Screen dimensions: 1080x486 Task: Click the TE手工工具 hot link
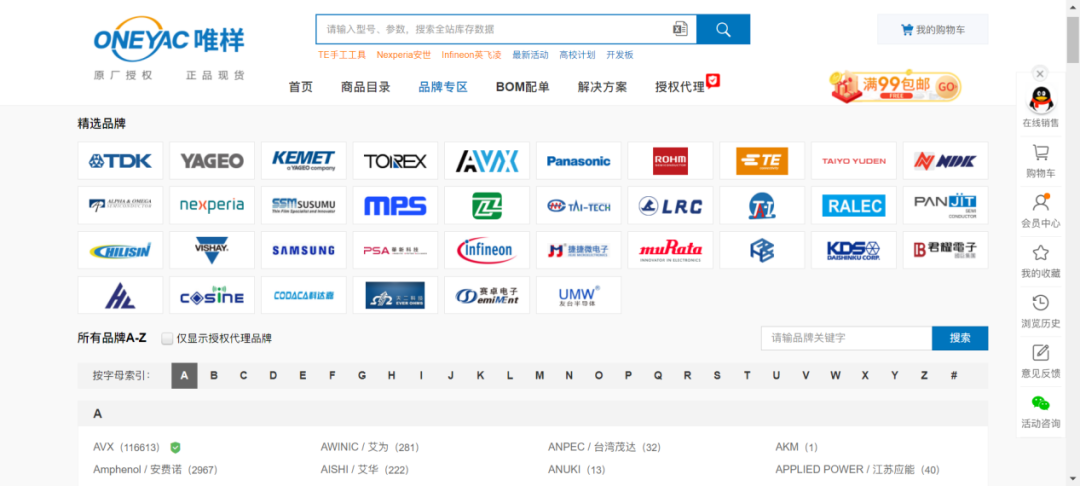[342, 54]
